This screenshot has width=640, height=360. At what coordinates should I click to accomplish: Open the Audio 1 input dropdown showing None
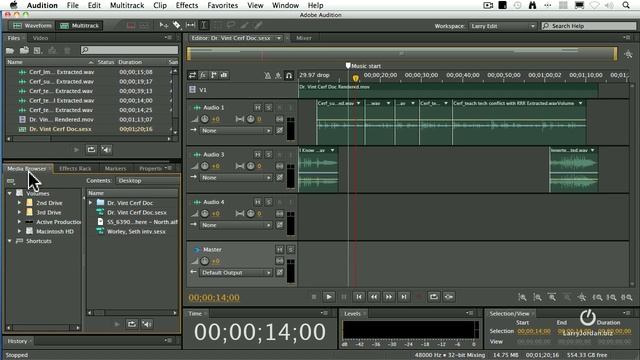[x=236, y=131]
